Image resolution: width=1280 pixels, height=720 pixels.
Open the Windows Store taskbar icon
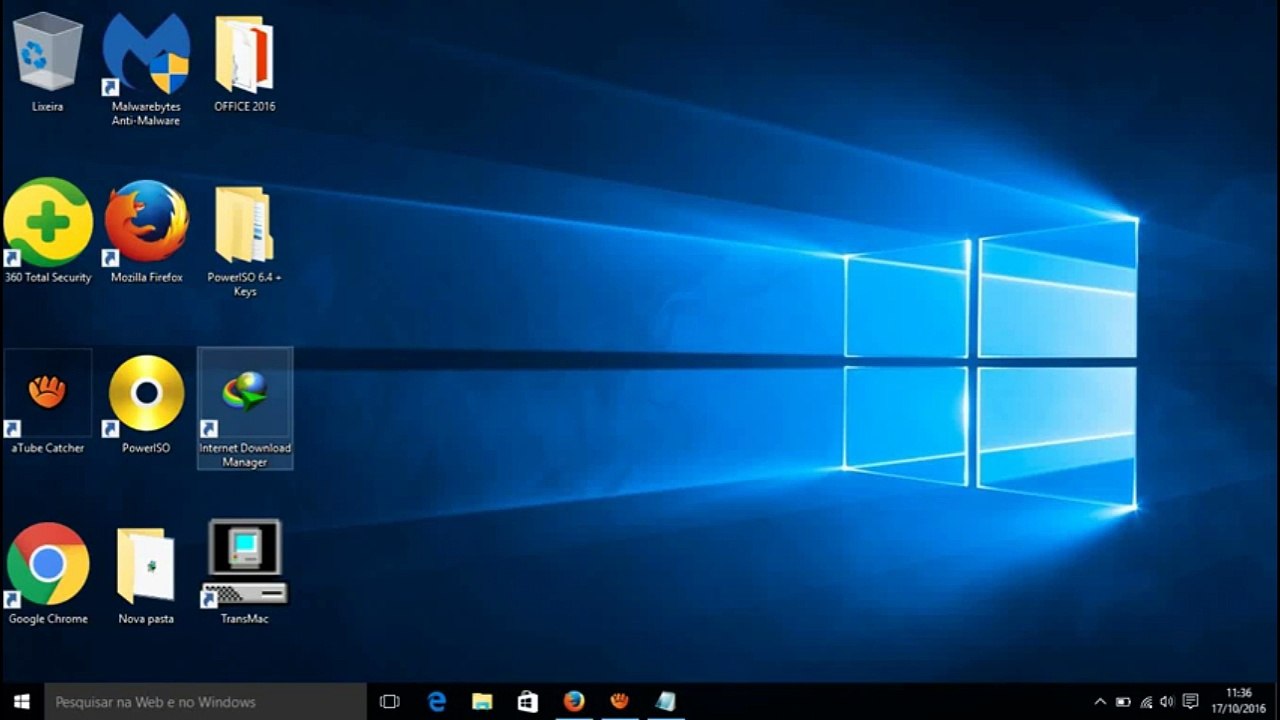point(528,702)
